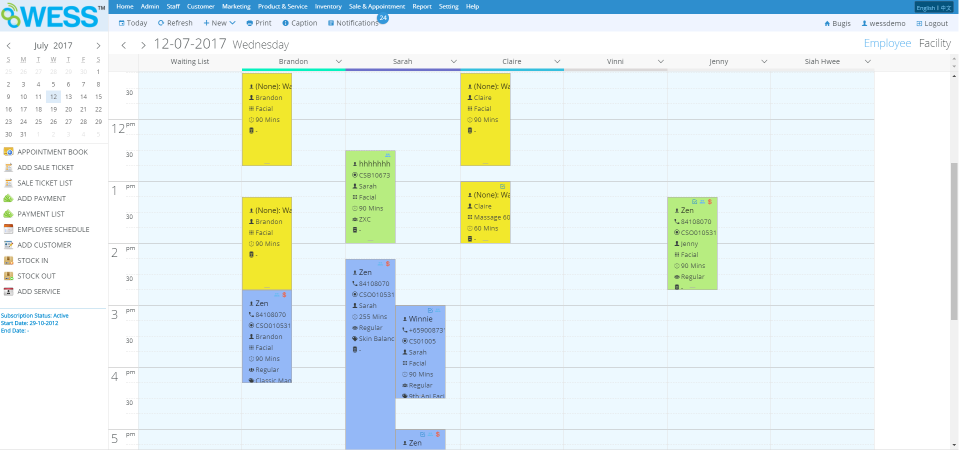Open the Marketing menu
The image size is (960, 450).
click(x=236, y=7)
